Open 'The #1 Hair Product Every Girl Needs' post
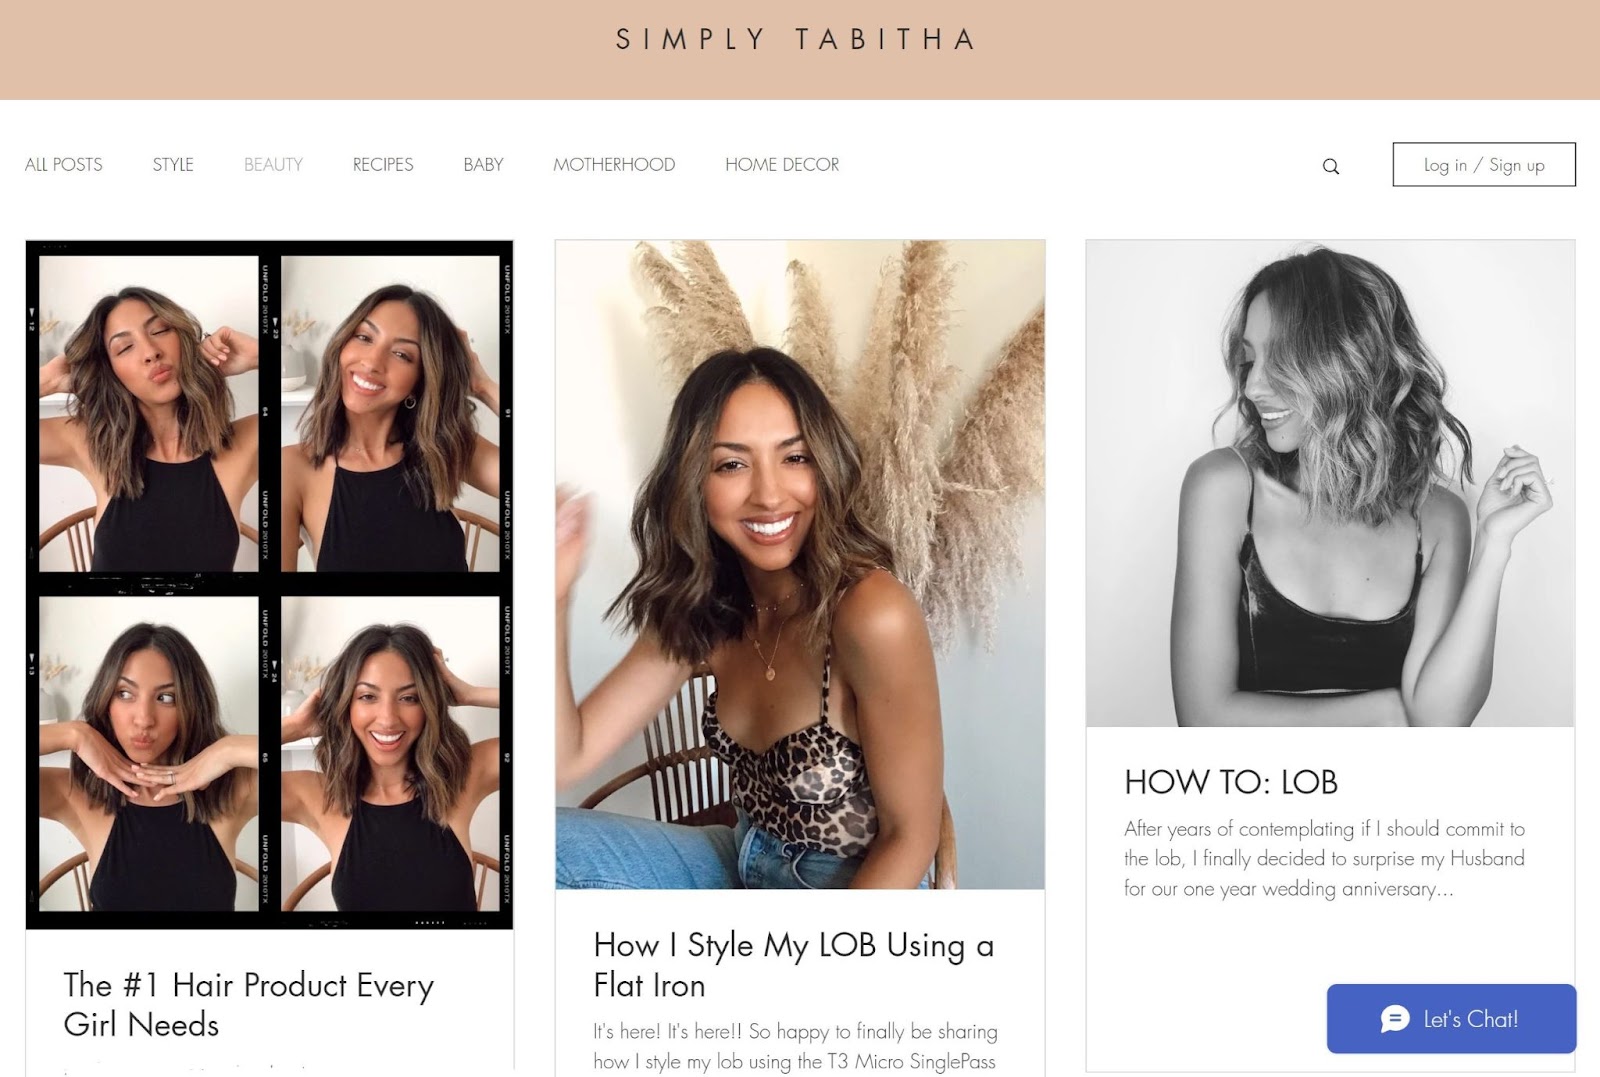Viewport: 1600px width, 1077px height. coord(249,1005)
